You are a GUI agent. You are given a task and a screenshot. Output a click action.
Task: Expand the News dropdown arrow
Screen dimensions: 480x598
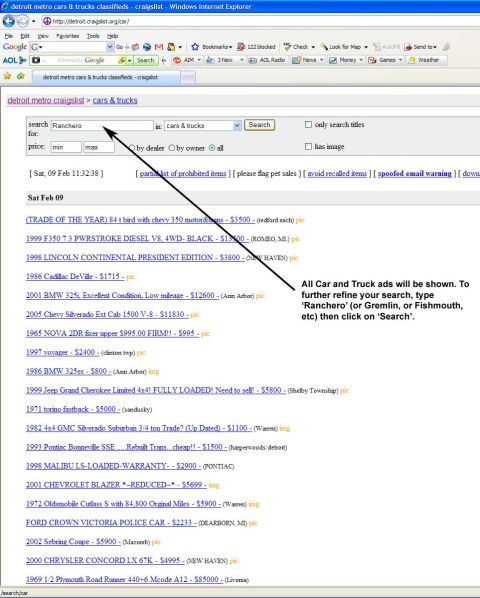322,60
